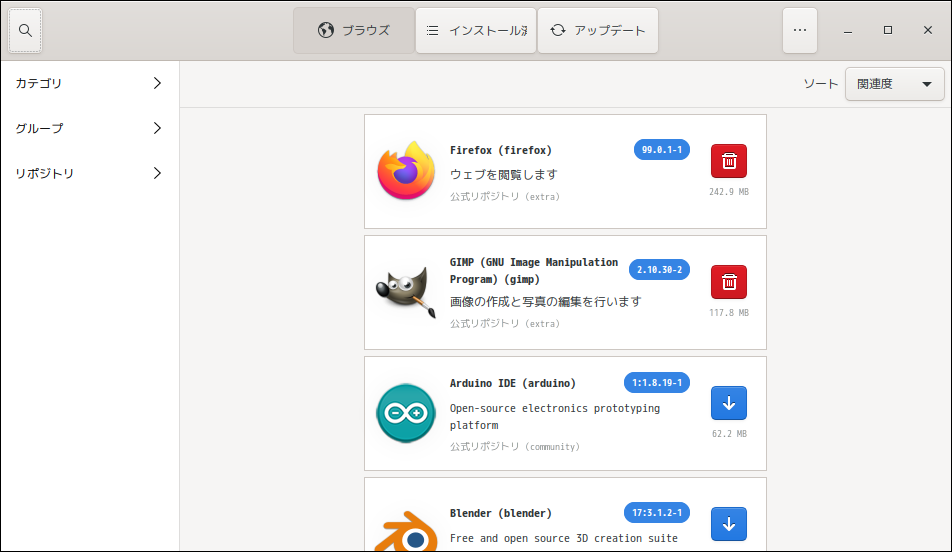Click Arduino version badge 1:1.8.19-1
The image size is (952, 552).
pos(657,383)
